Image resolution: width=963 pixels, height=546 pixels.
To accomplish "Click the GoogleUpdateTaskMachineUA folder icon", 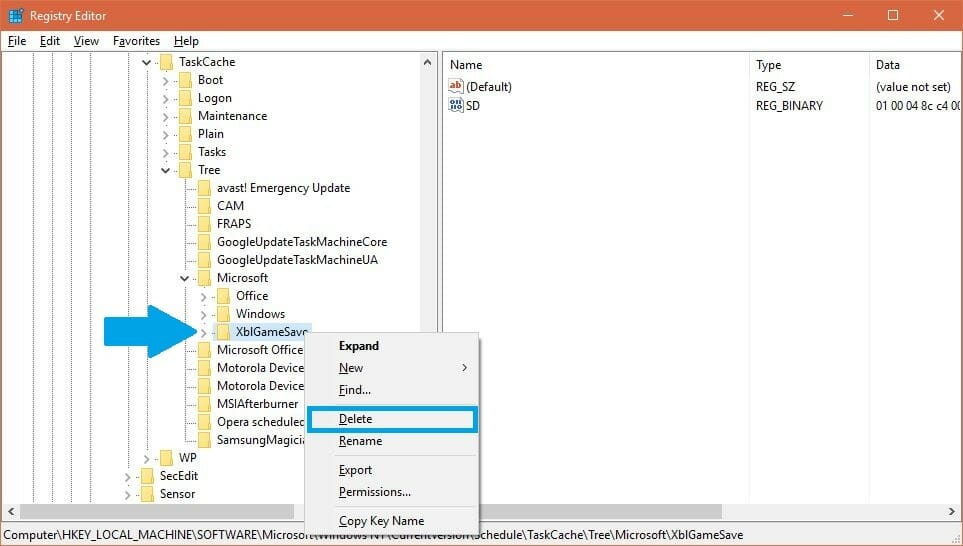I will coord(205,260).
